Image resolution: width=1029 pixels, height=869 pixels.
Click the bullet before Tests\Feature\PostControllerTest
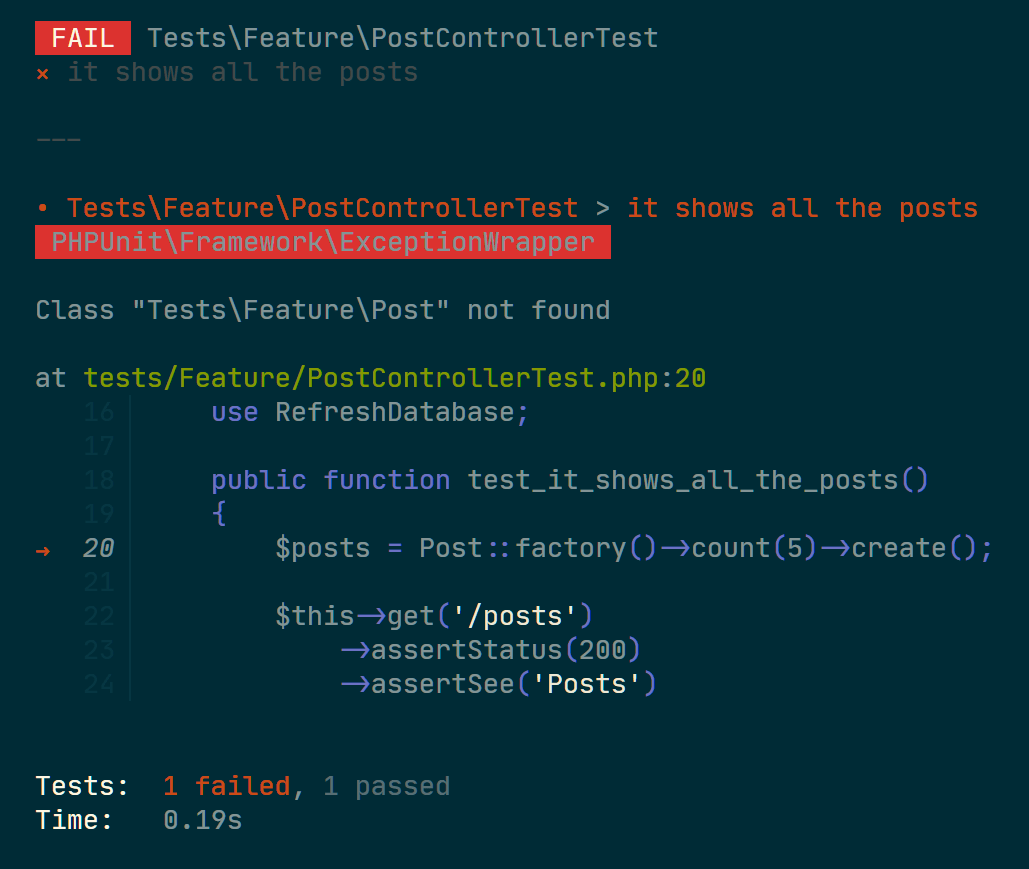click(43, 209)
